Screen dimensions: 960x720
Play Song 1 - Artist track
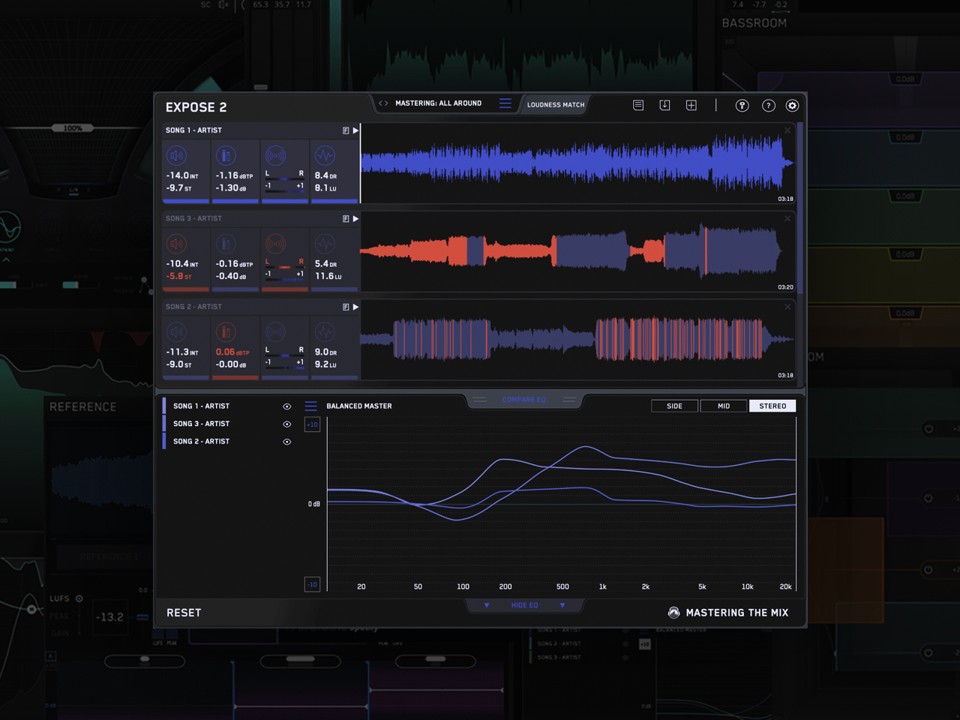[356, 130]
